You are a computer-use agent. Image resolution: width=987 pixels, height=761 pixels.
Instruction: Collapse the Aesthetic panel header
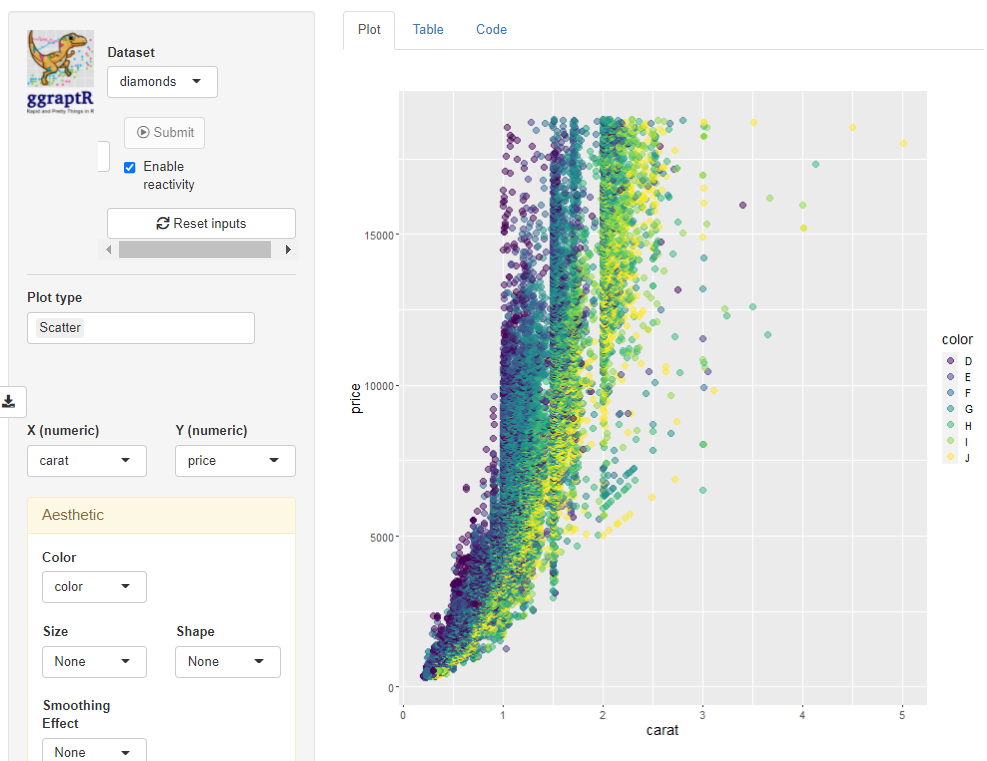161,515
